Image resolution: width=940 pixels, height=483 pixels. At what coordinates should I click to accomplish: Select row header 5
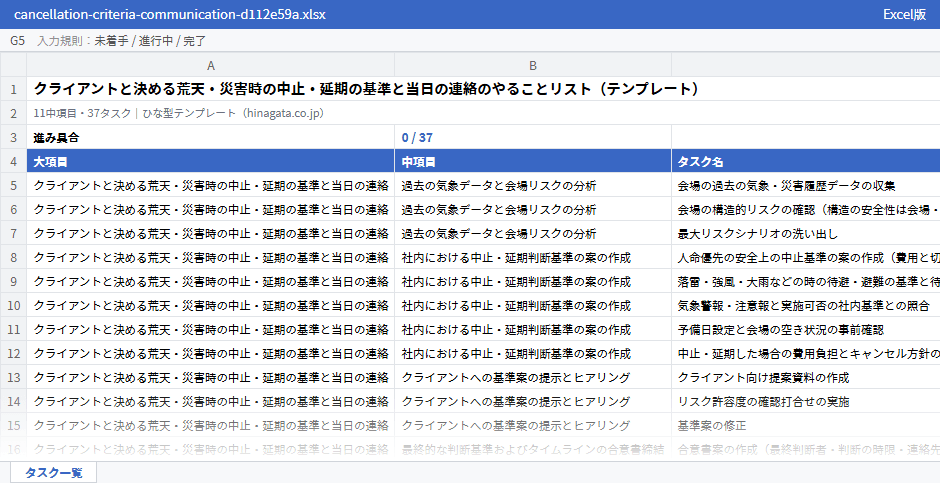[x=13, y=185]
